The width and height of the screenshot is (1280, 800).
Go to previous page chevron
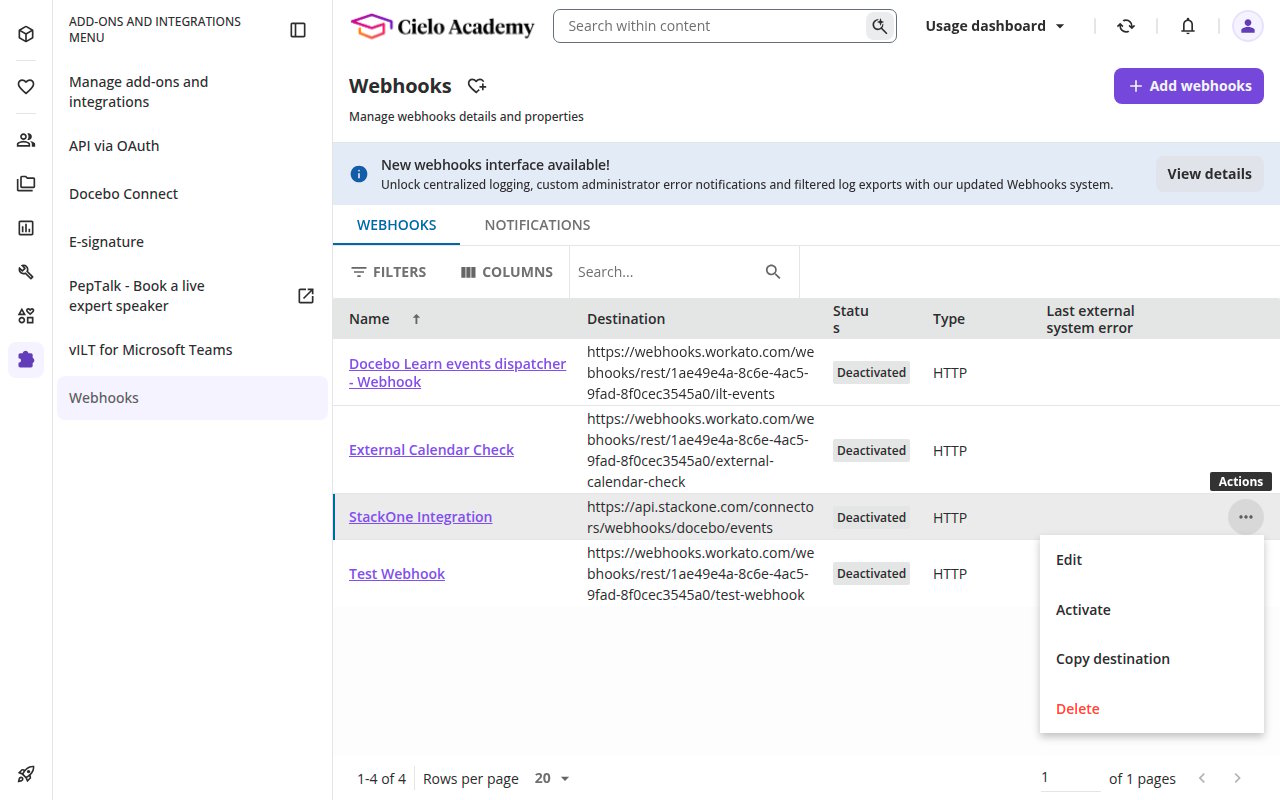[1202, 778]
